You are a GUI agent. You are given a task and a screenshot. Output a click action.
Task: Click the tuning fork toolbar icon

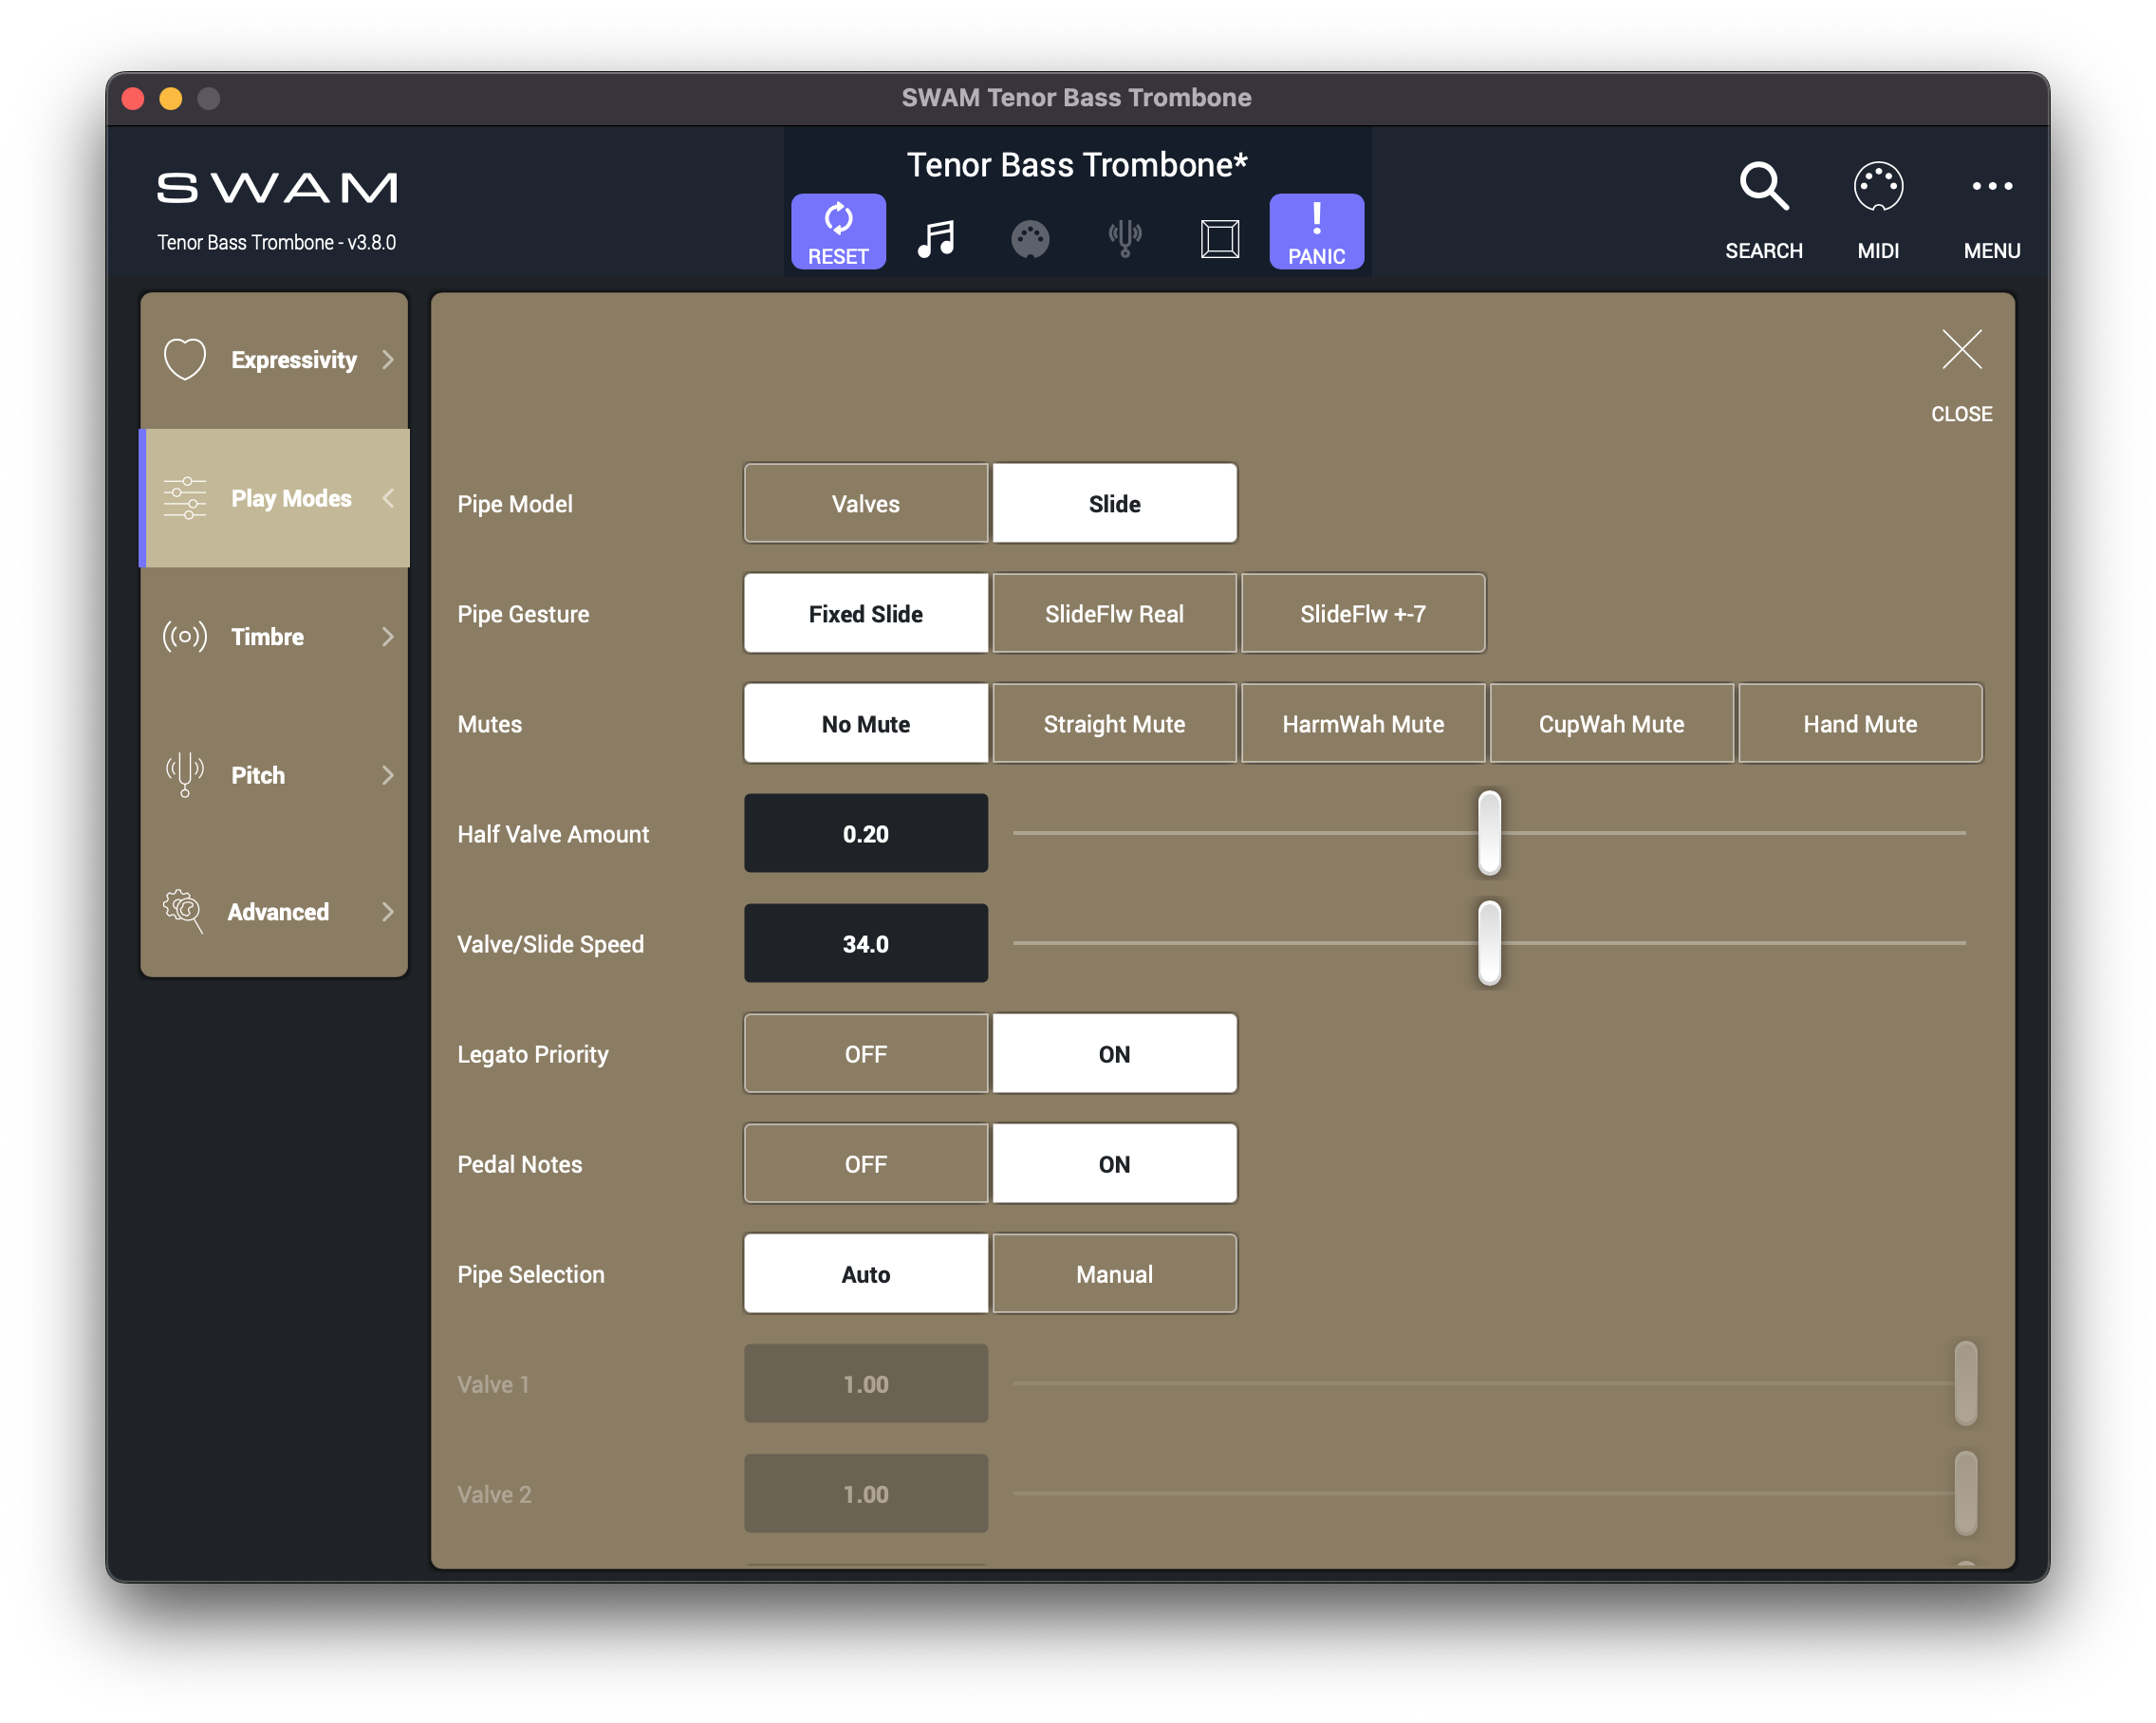tap(1124, 239)
